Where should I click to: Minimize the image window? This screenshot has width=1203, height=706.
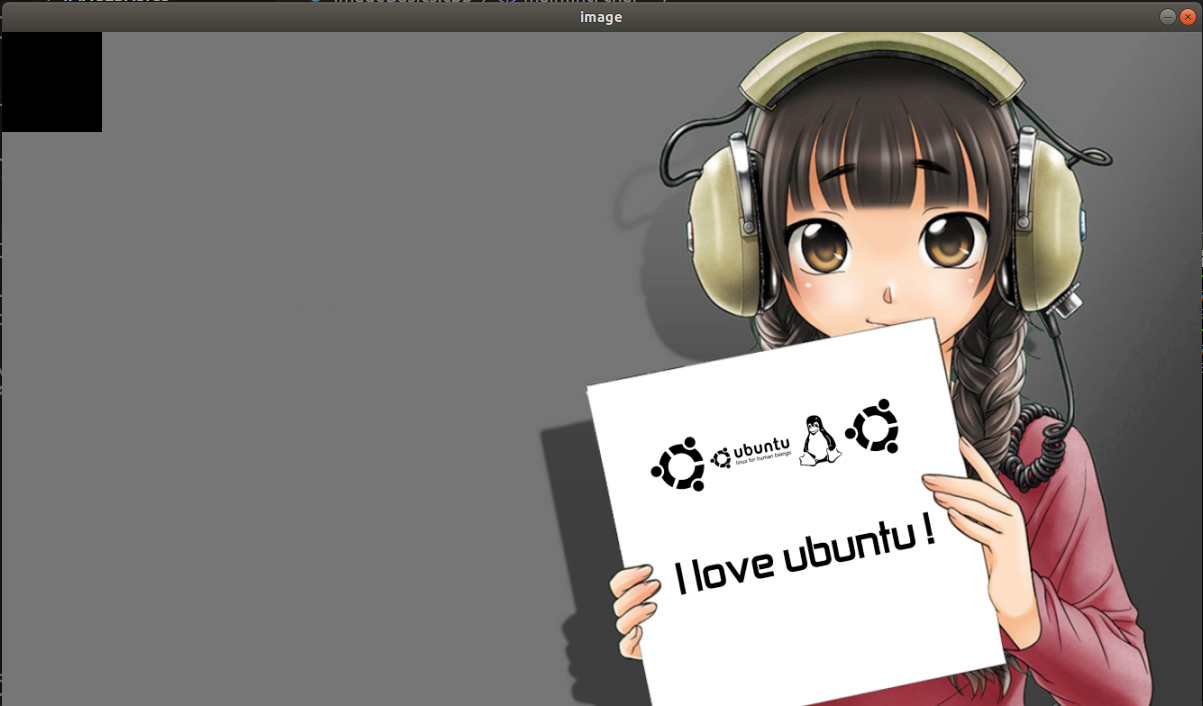1168,17
